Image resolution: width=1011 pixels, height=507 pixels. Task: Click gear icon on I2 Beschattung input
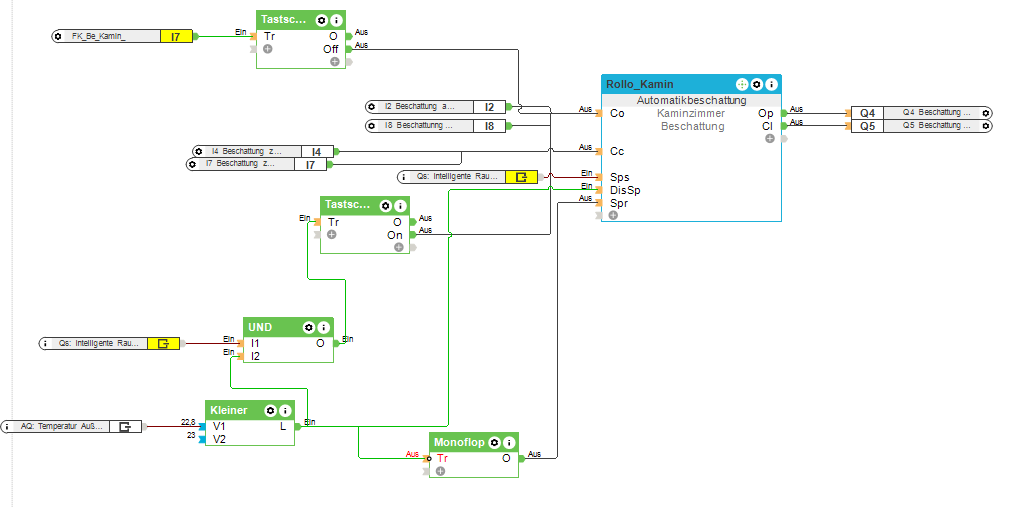tap(371, 106)
